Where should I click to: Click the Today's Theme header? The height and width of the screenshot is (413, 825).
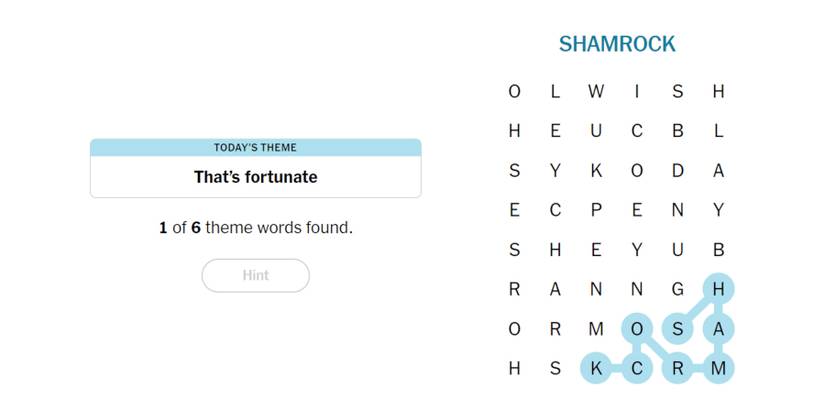click(255, 148)
